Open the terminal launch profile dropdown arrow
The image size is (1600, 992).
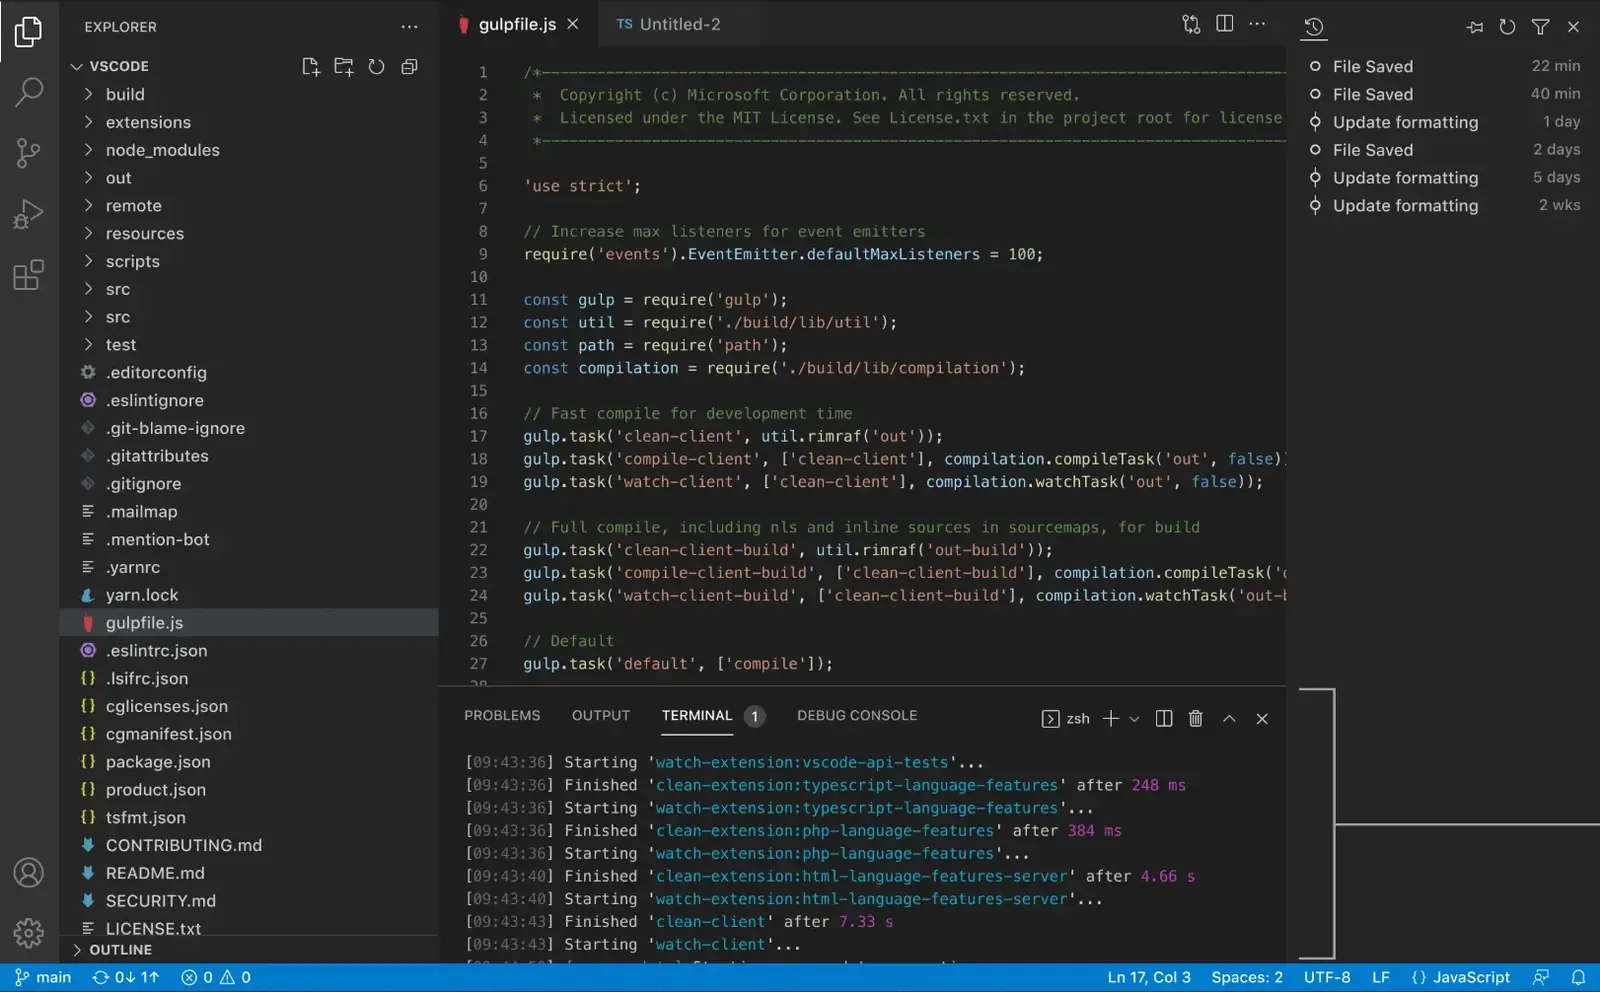click(x=1134, y=719)
